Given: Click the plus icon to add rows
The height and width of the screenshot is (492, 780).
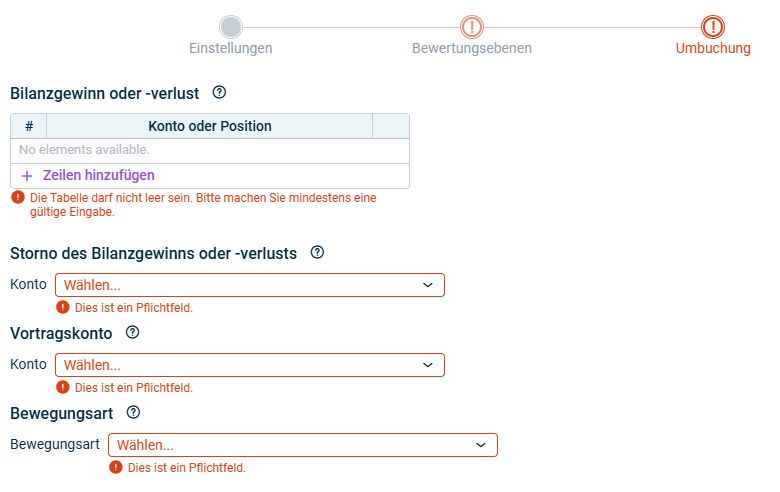Looking at the screenshot, I should [x=27, y=175].
